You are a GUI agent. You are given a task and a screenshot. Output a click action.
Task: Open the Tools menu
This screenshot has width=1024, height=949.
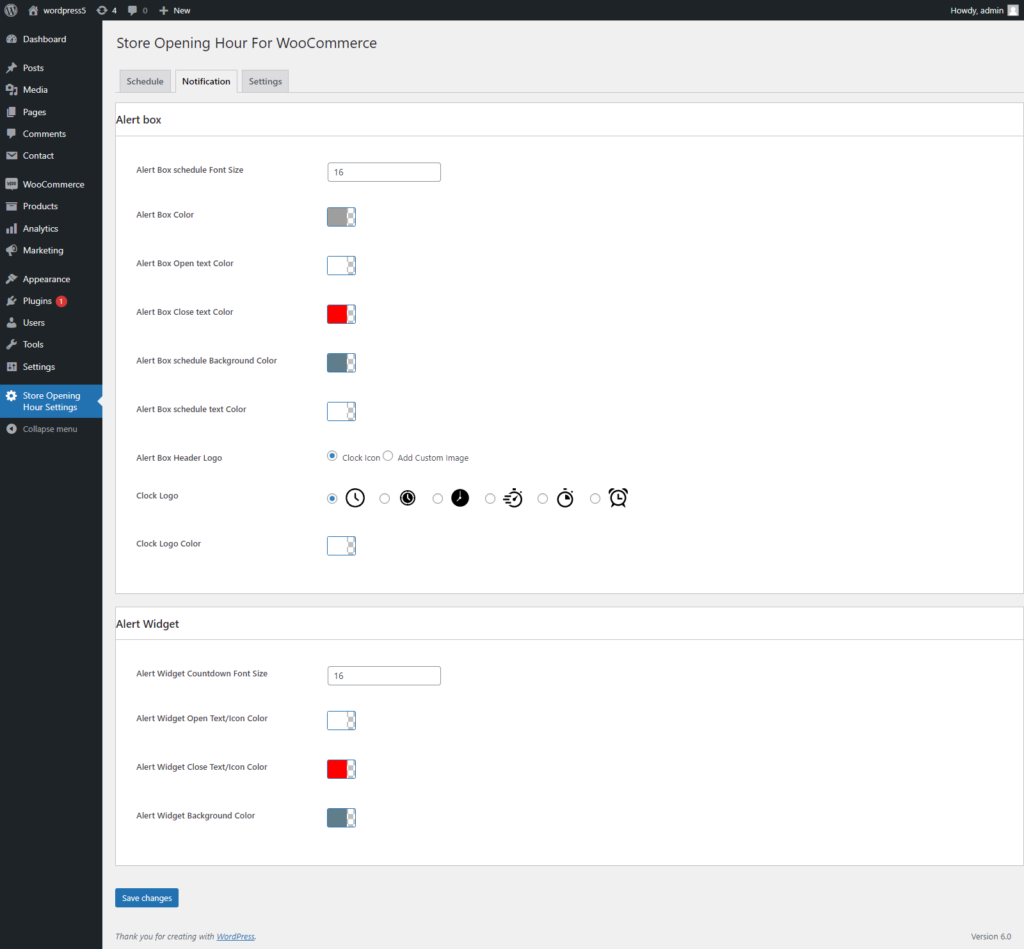51,345
